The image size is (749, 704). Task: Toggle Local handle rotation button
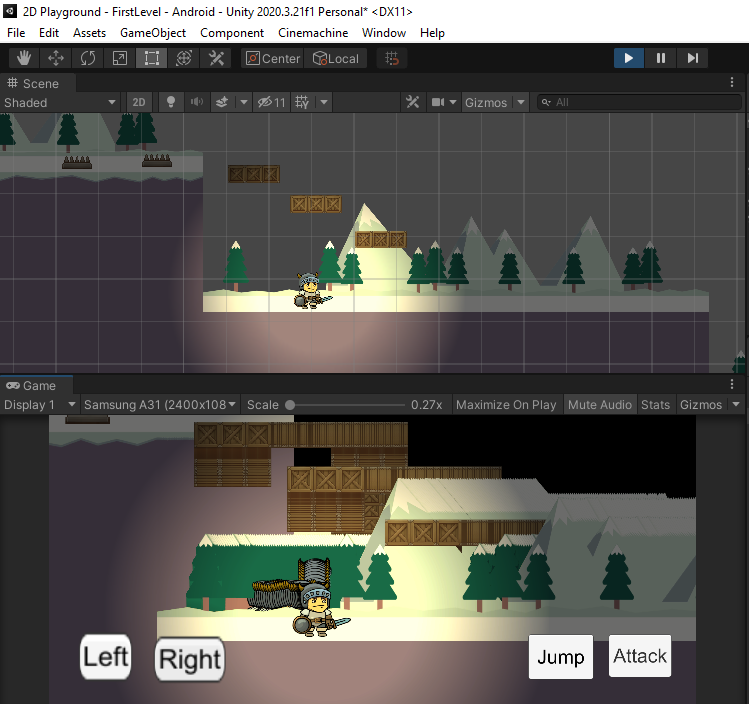[335, 58]
